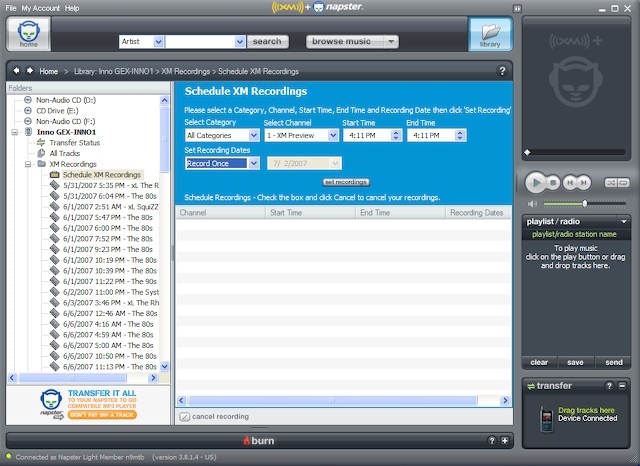Skip to the next track
The image size is (640, 466).
click(584, 183)
